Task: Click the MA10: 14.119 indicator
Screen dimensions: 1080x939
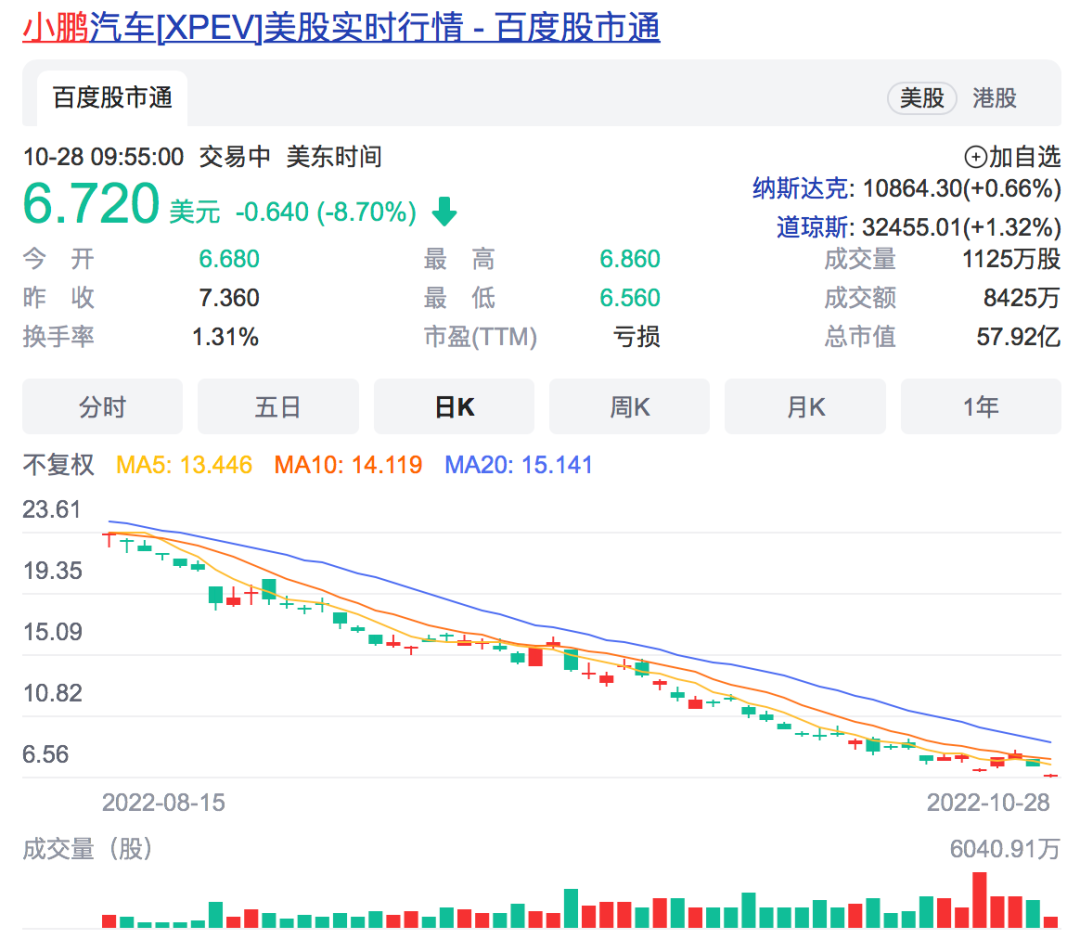Action: click(348, 464)
